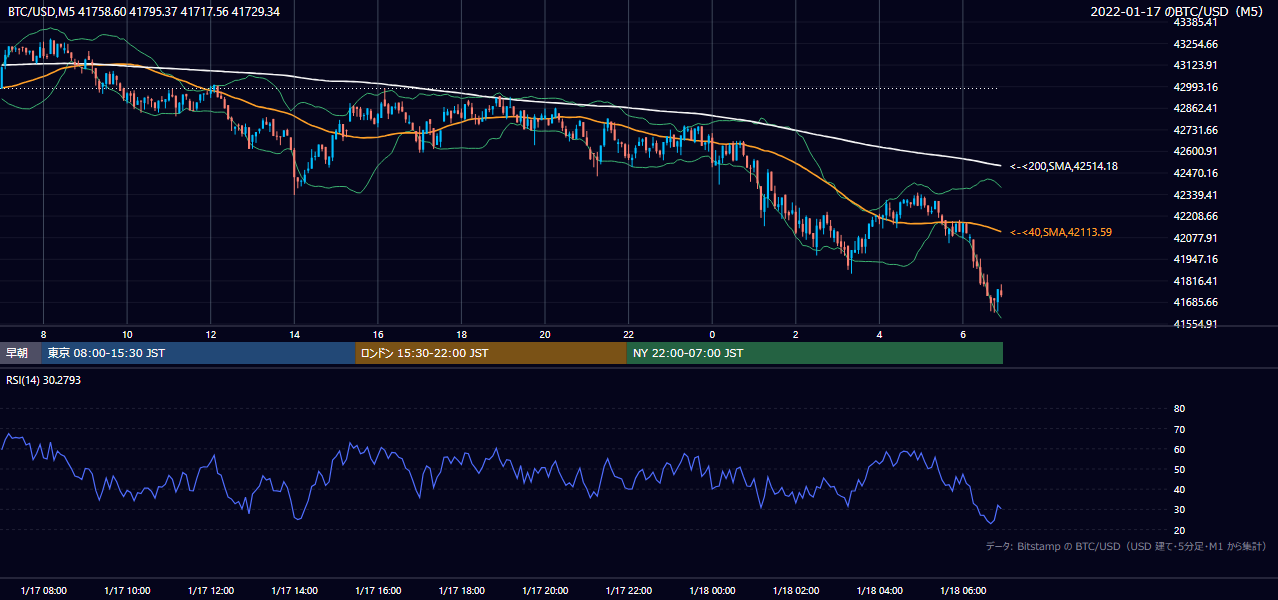Click the 1/17 18:00 date axis label

(x=461, y=590)
